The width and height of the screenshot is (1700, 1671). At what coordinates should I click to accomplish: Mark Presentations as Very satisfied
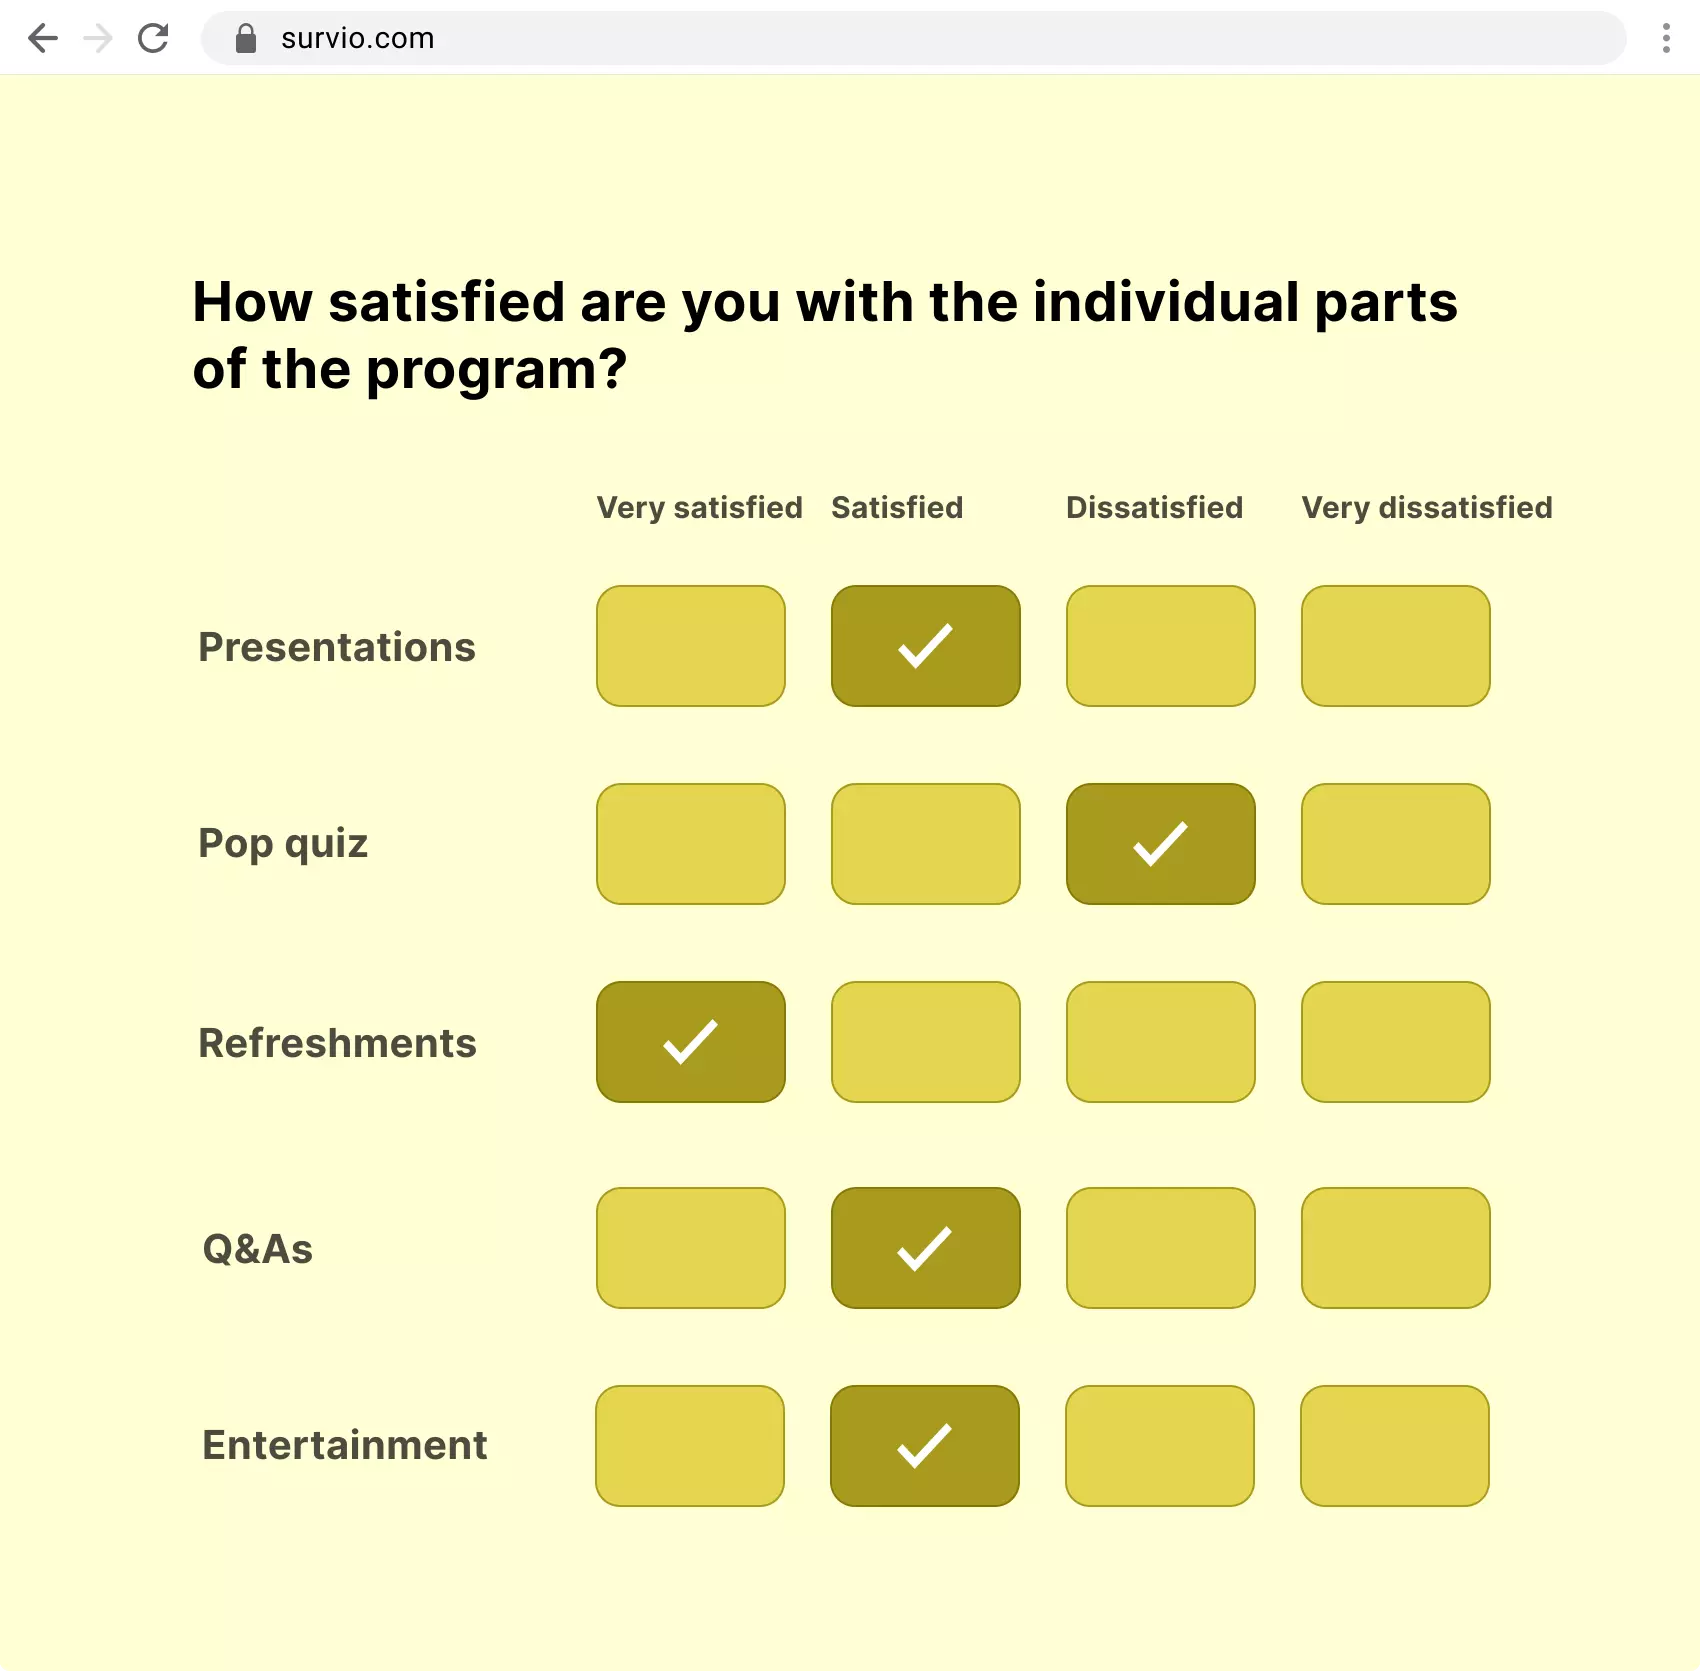(x=690, y=646)
